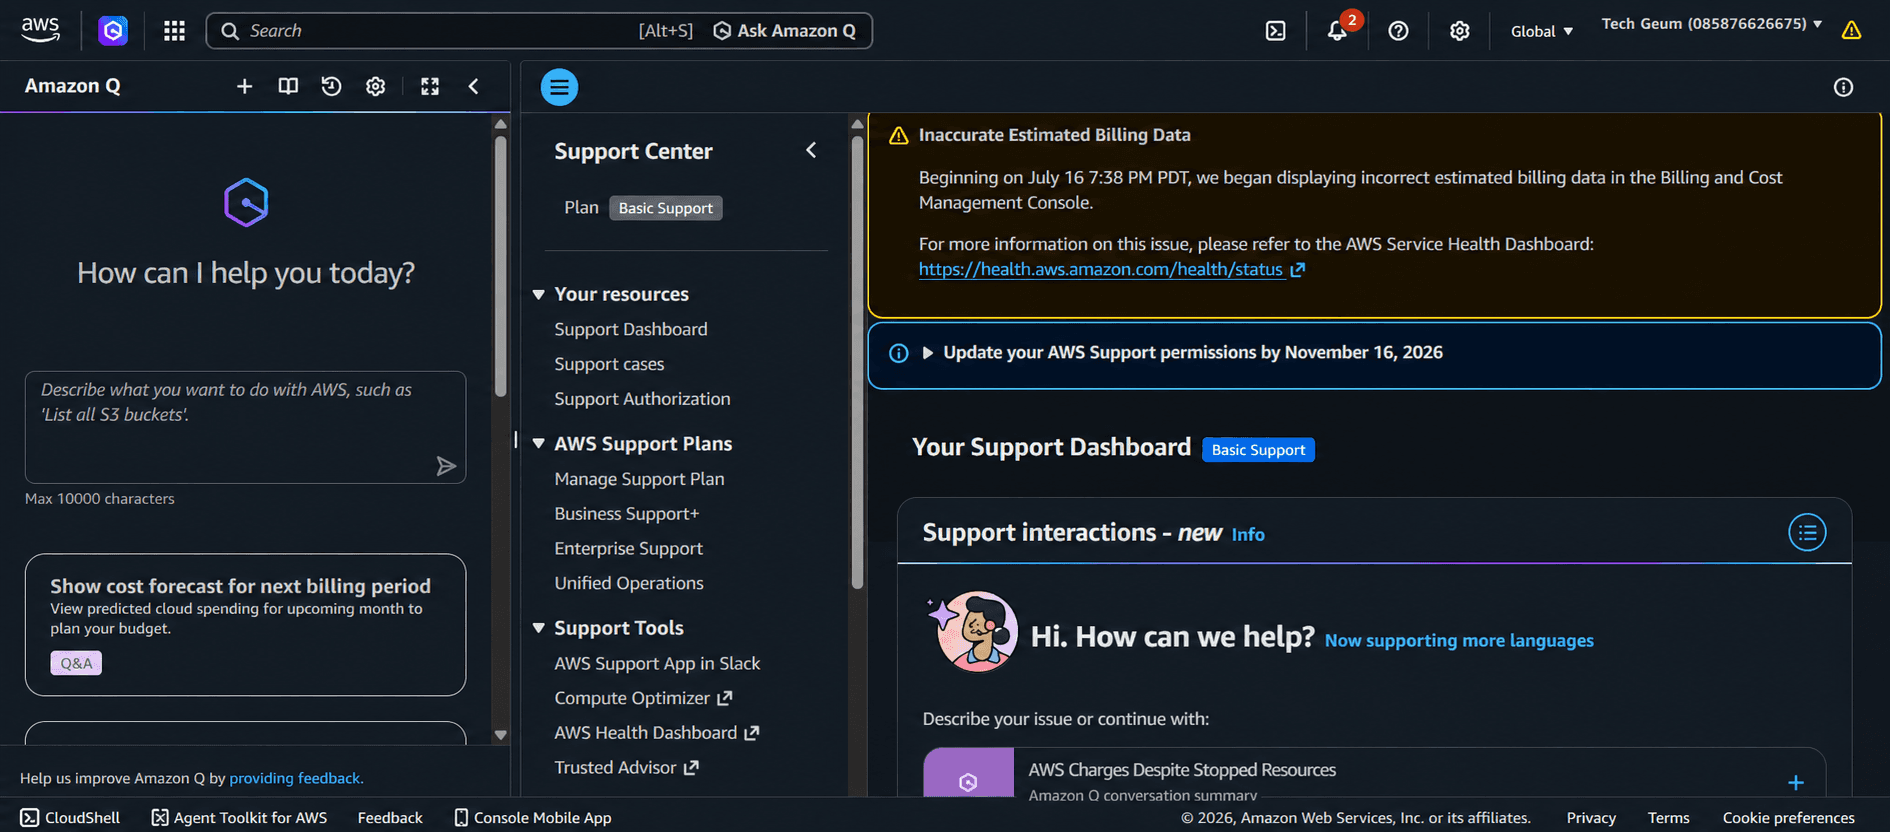The image size is (1890, 832).
Task: Open notifications bell with 2 alerts
Action: click(x=1337, y=31)
